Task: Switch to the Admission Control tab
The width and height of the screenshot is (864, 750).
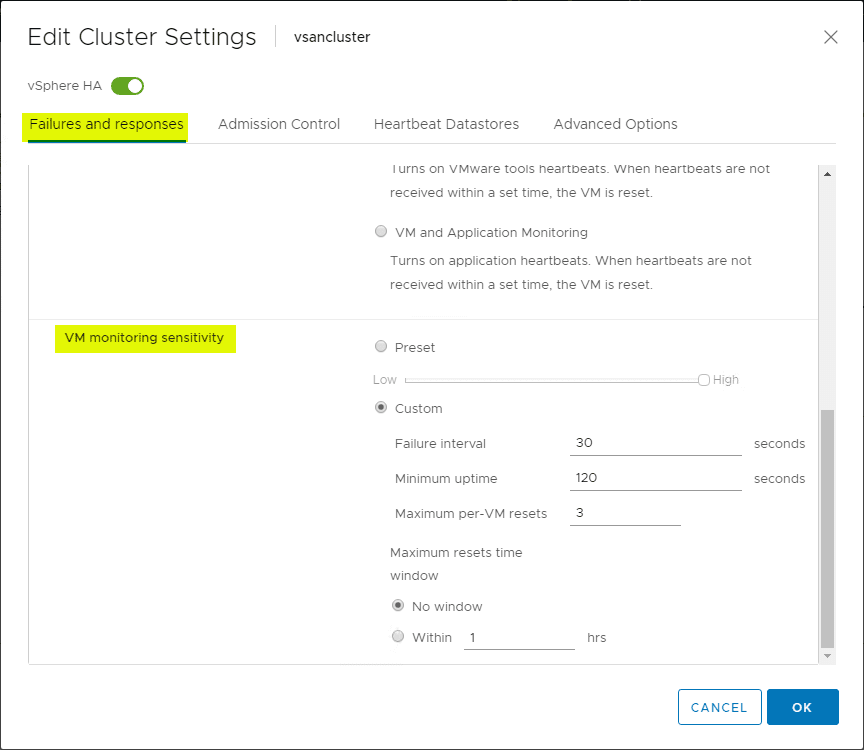Action: tap(279, 124)
